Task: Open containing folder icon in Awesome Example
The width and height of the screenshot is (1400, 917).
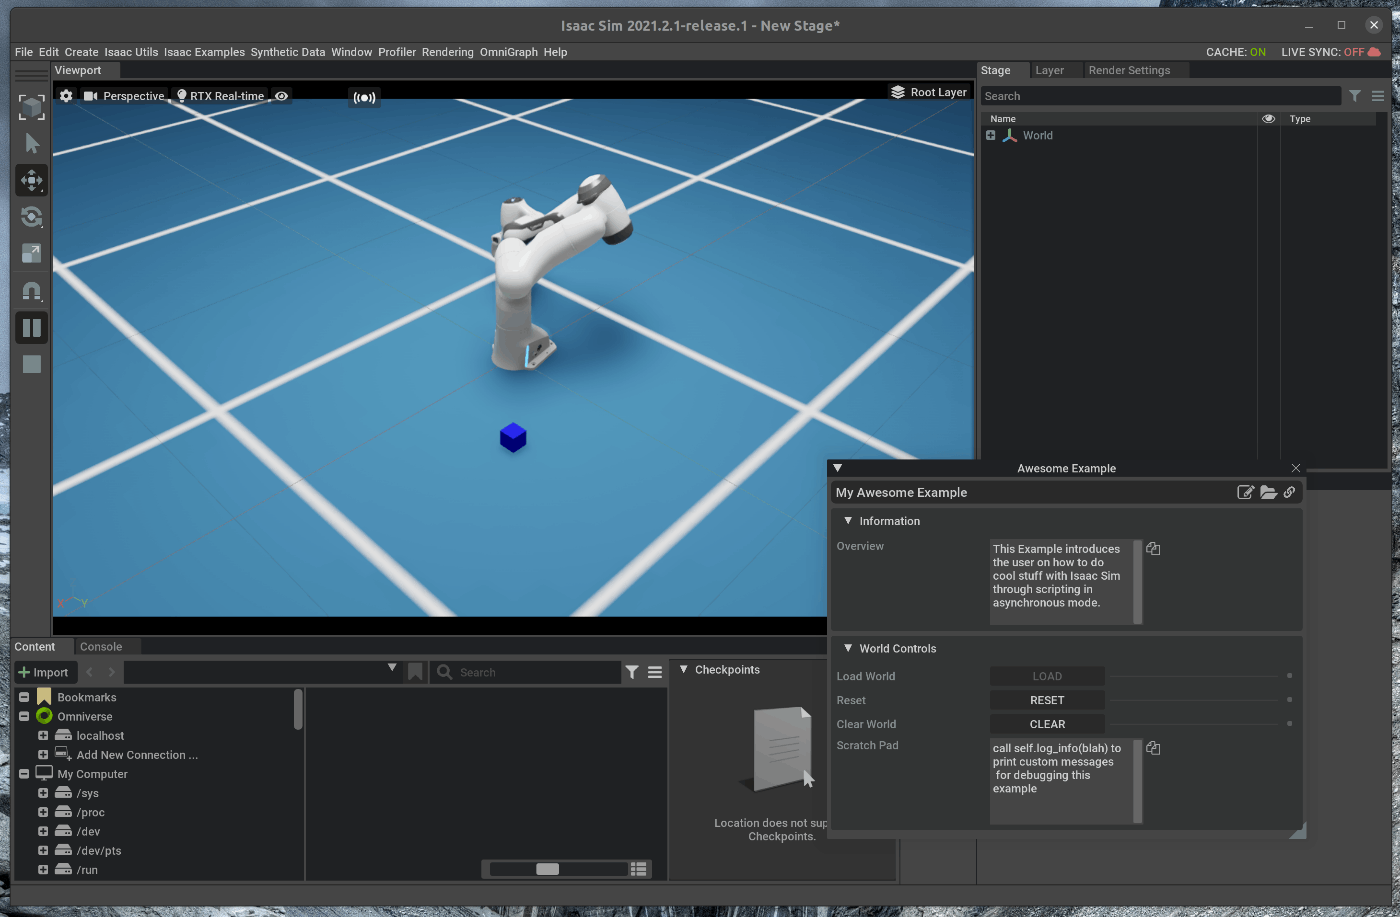Action: click(1268, 492)
